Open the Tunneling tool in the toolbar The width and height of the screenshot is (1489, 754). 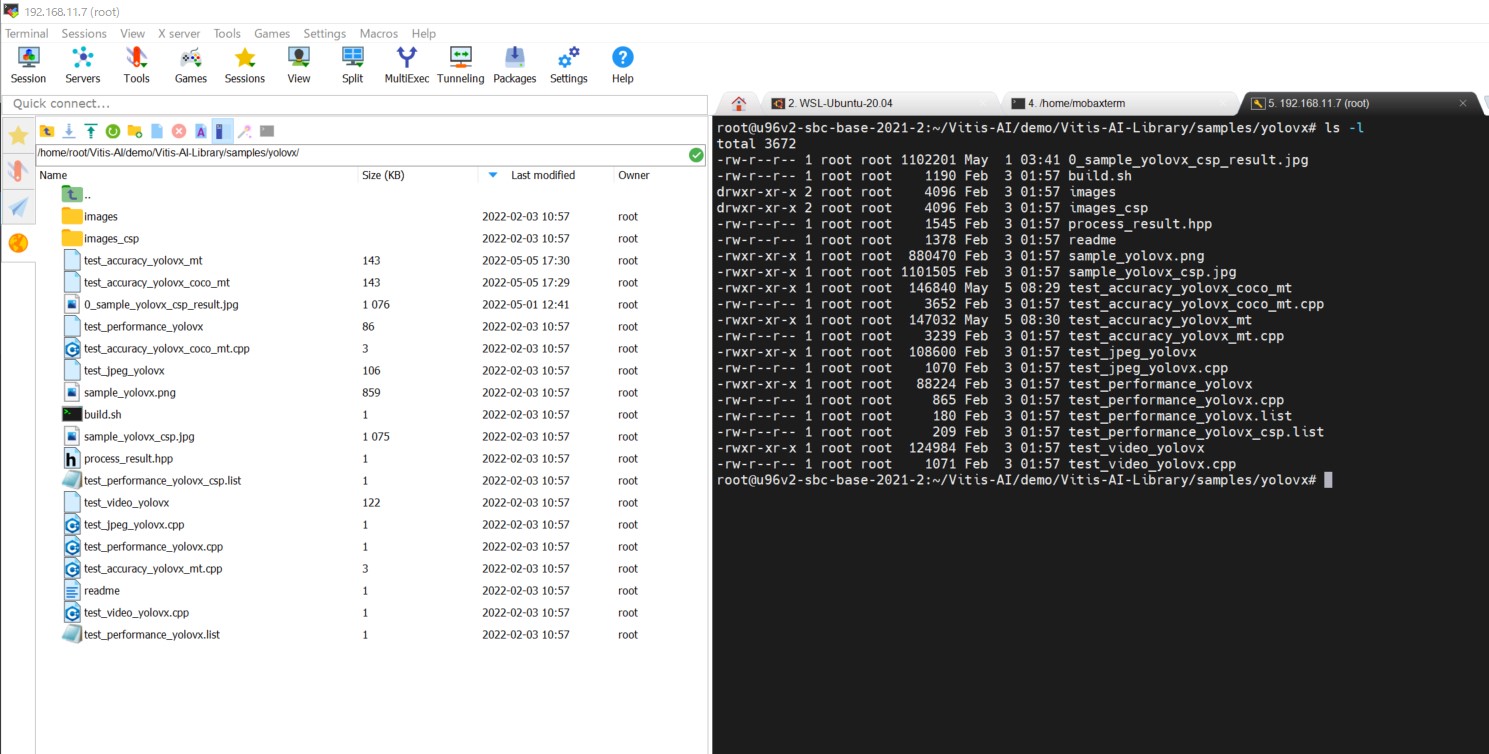460,64
